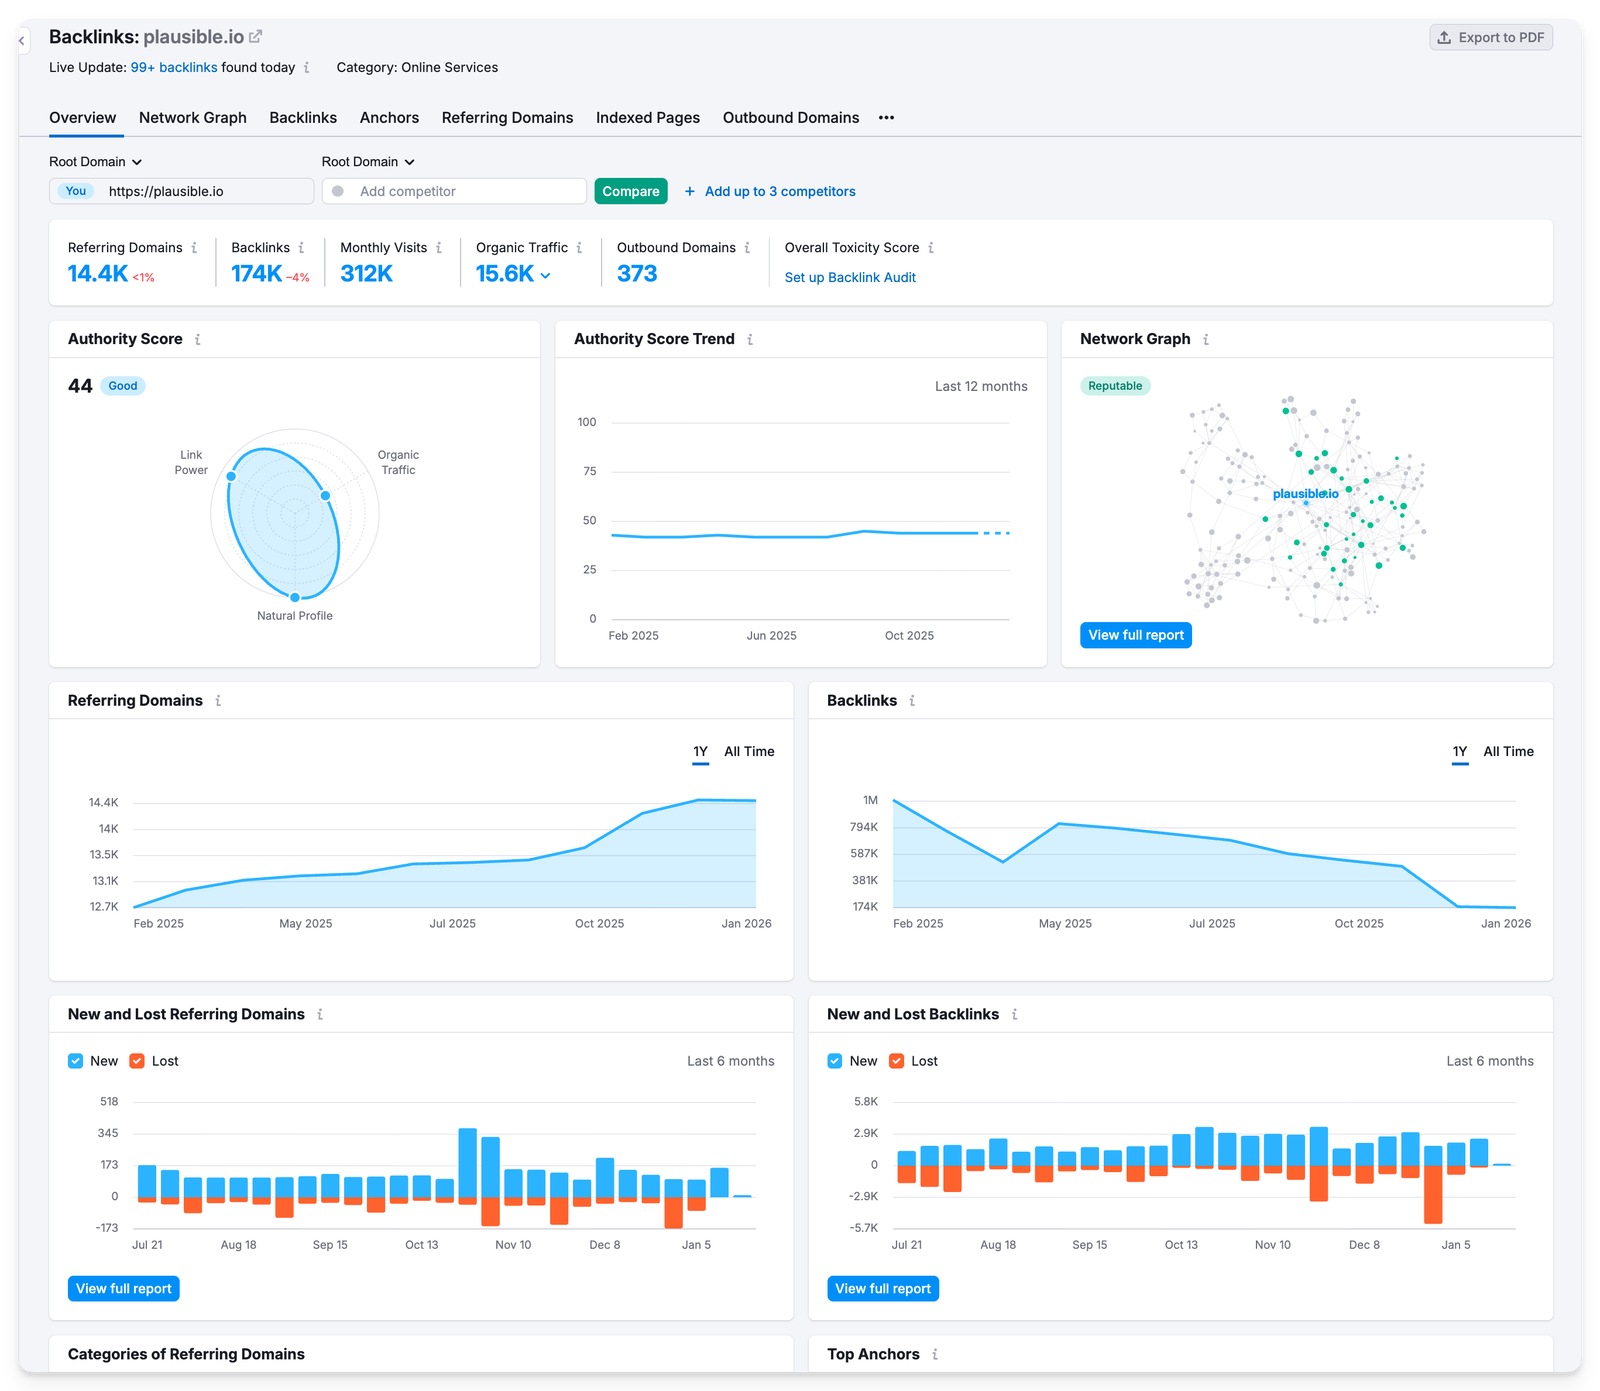Click the info icon next to Authority Score
Viewport: 1600px width, 1391px height.
pos(198,339)
